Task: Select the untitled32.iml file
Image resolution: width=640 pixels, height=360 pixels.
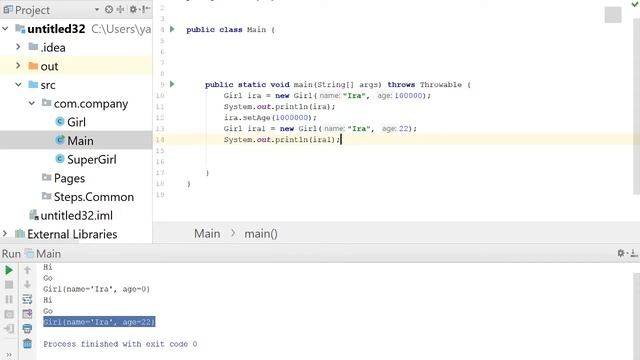Action: click(x=76, y=216)
